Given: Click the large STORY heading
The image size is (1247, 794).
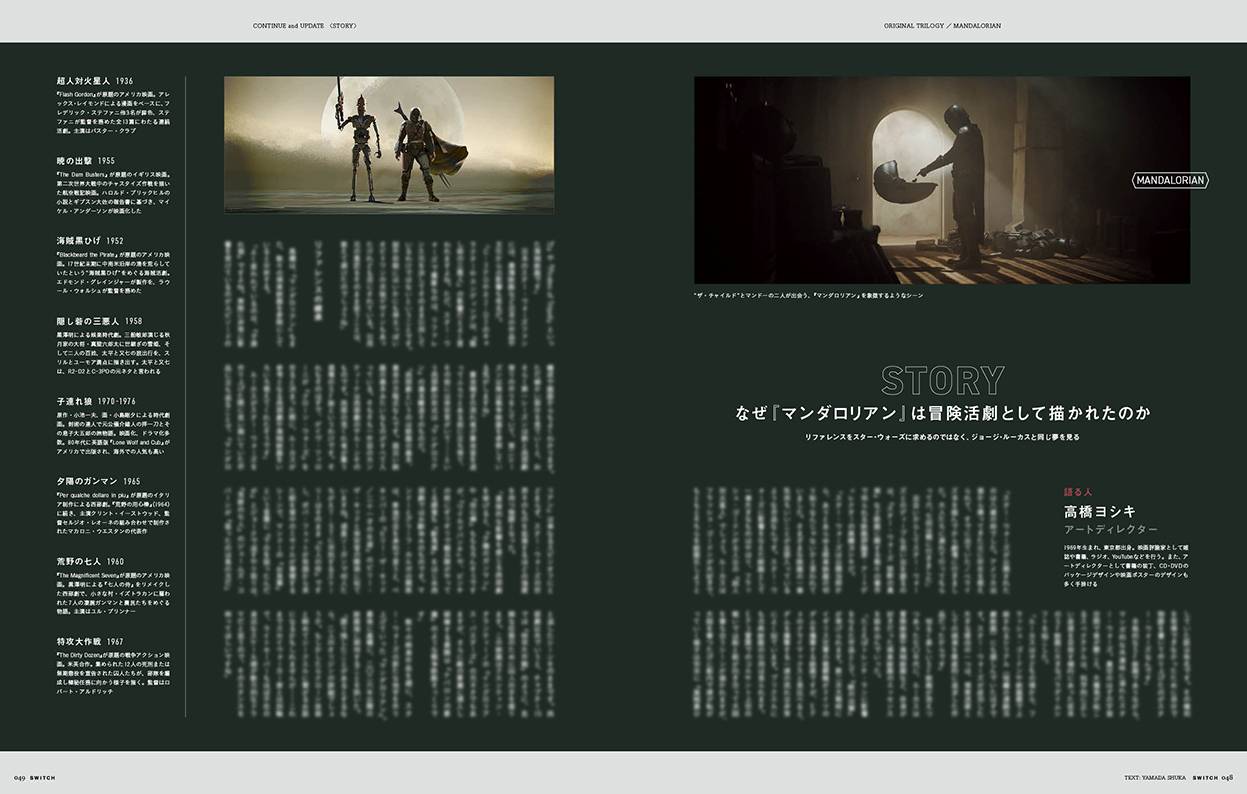Looking at the screenshot, I should pyautogui.click(x=943, y=381).
